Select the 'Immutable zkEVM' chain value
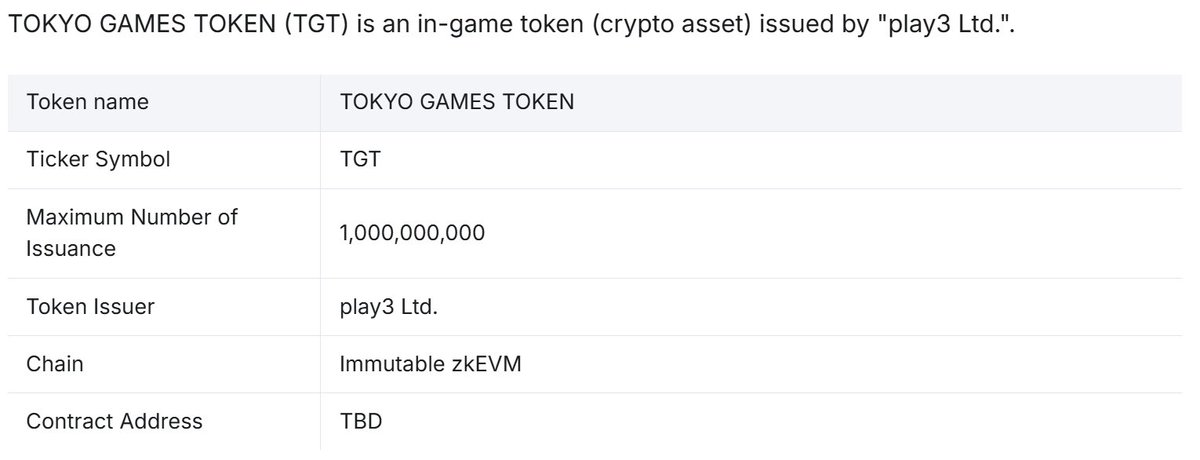 click(430, 364)
